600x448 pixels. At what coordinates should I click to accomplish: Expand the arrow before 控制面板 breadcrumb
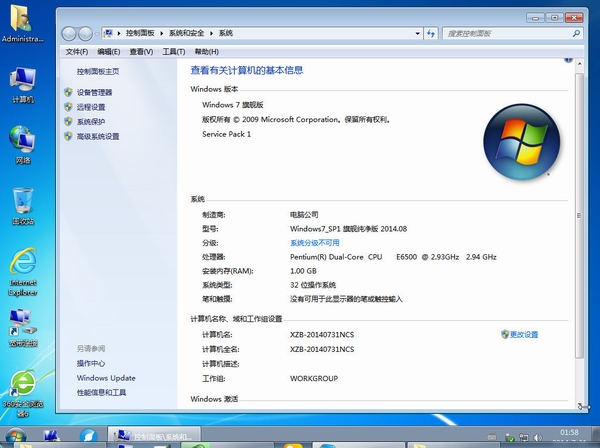pos(119,33)
